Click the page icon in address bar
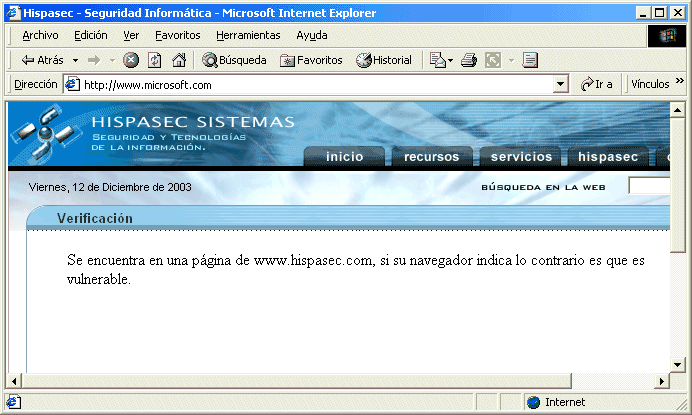The height and width of the screenshot is (415, 692). [x=72, y=84]
